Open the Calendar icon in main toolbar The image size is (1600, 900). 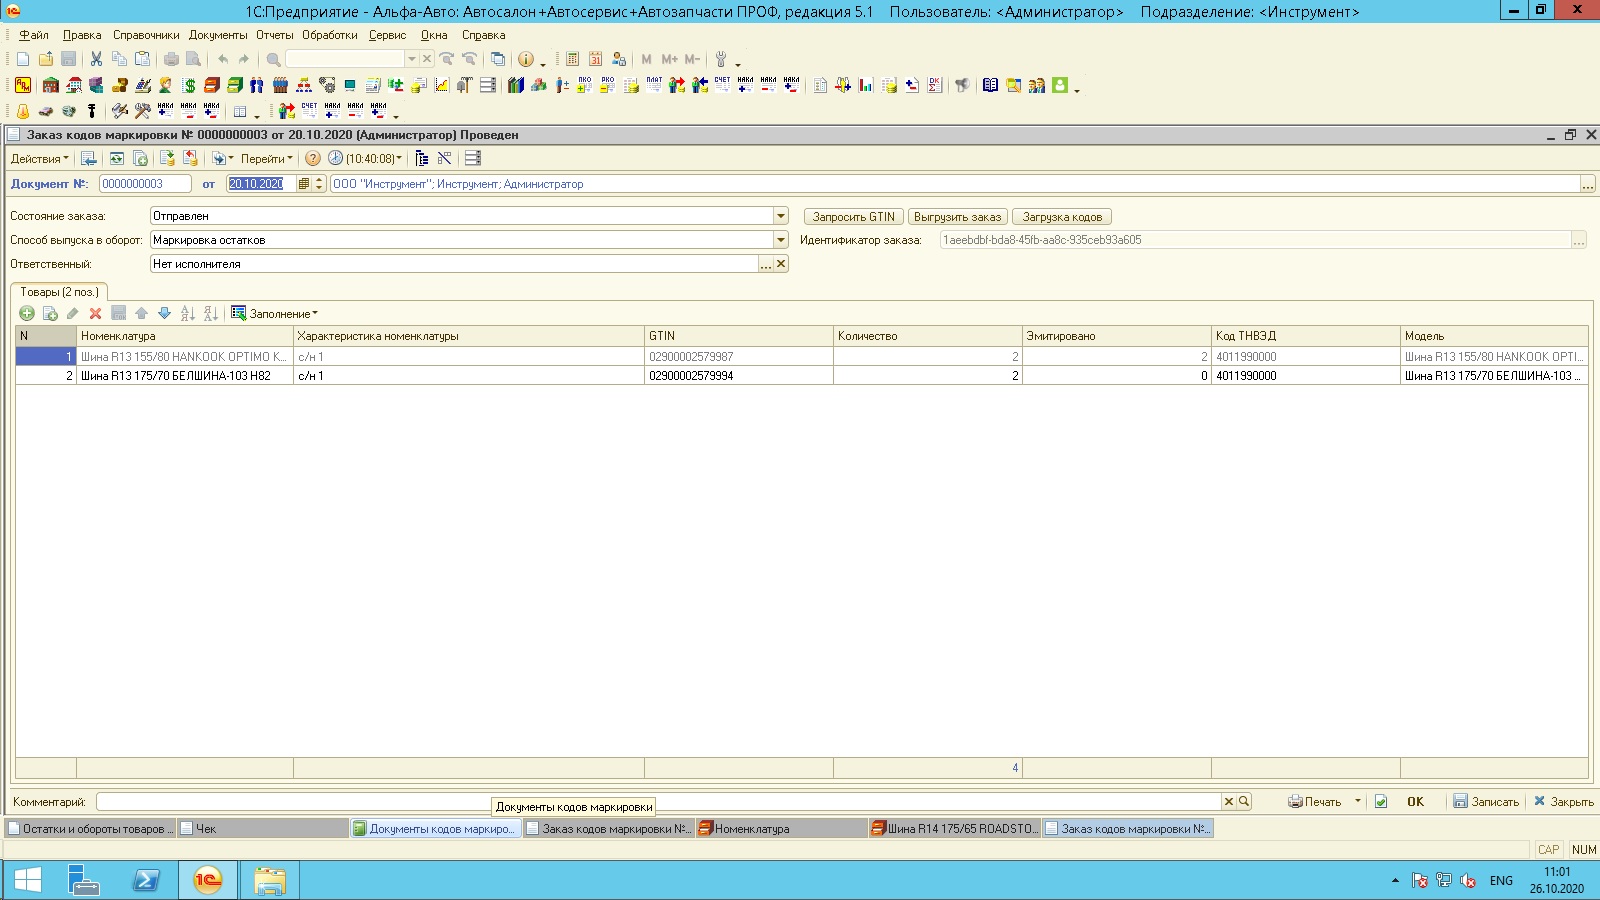point(595,59)
